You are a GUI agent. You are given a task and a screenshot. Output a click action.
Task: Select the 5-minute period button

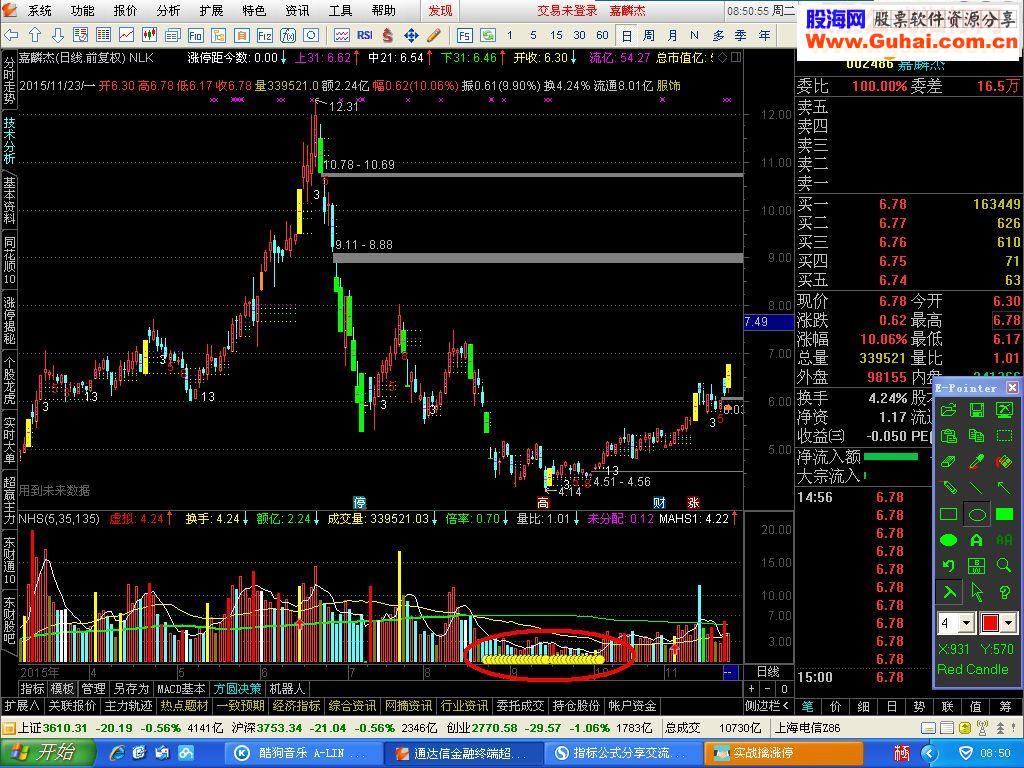tap(533, 35)
